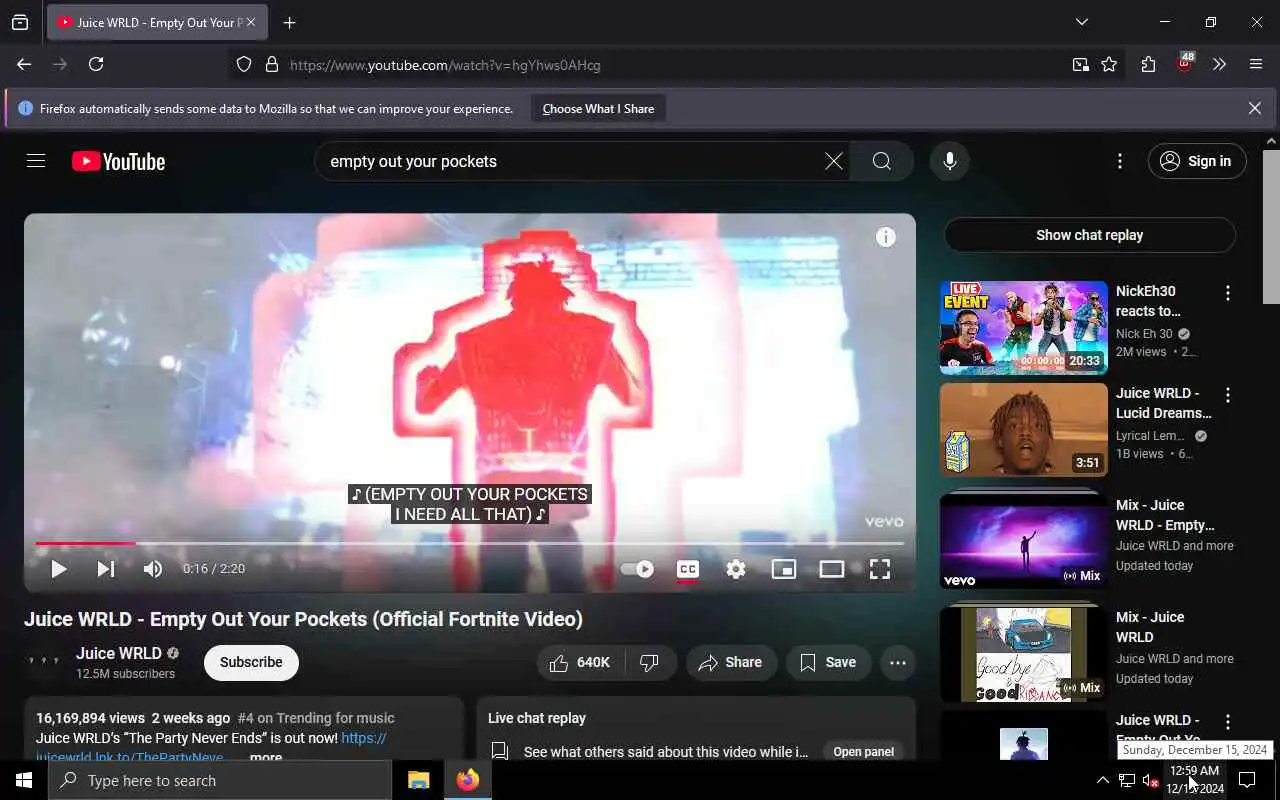The height and width of the screenshot is (800, 1280).
Task: Focus the Firefox URL address bar
Action: coord(670,65)
